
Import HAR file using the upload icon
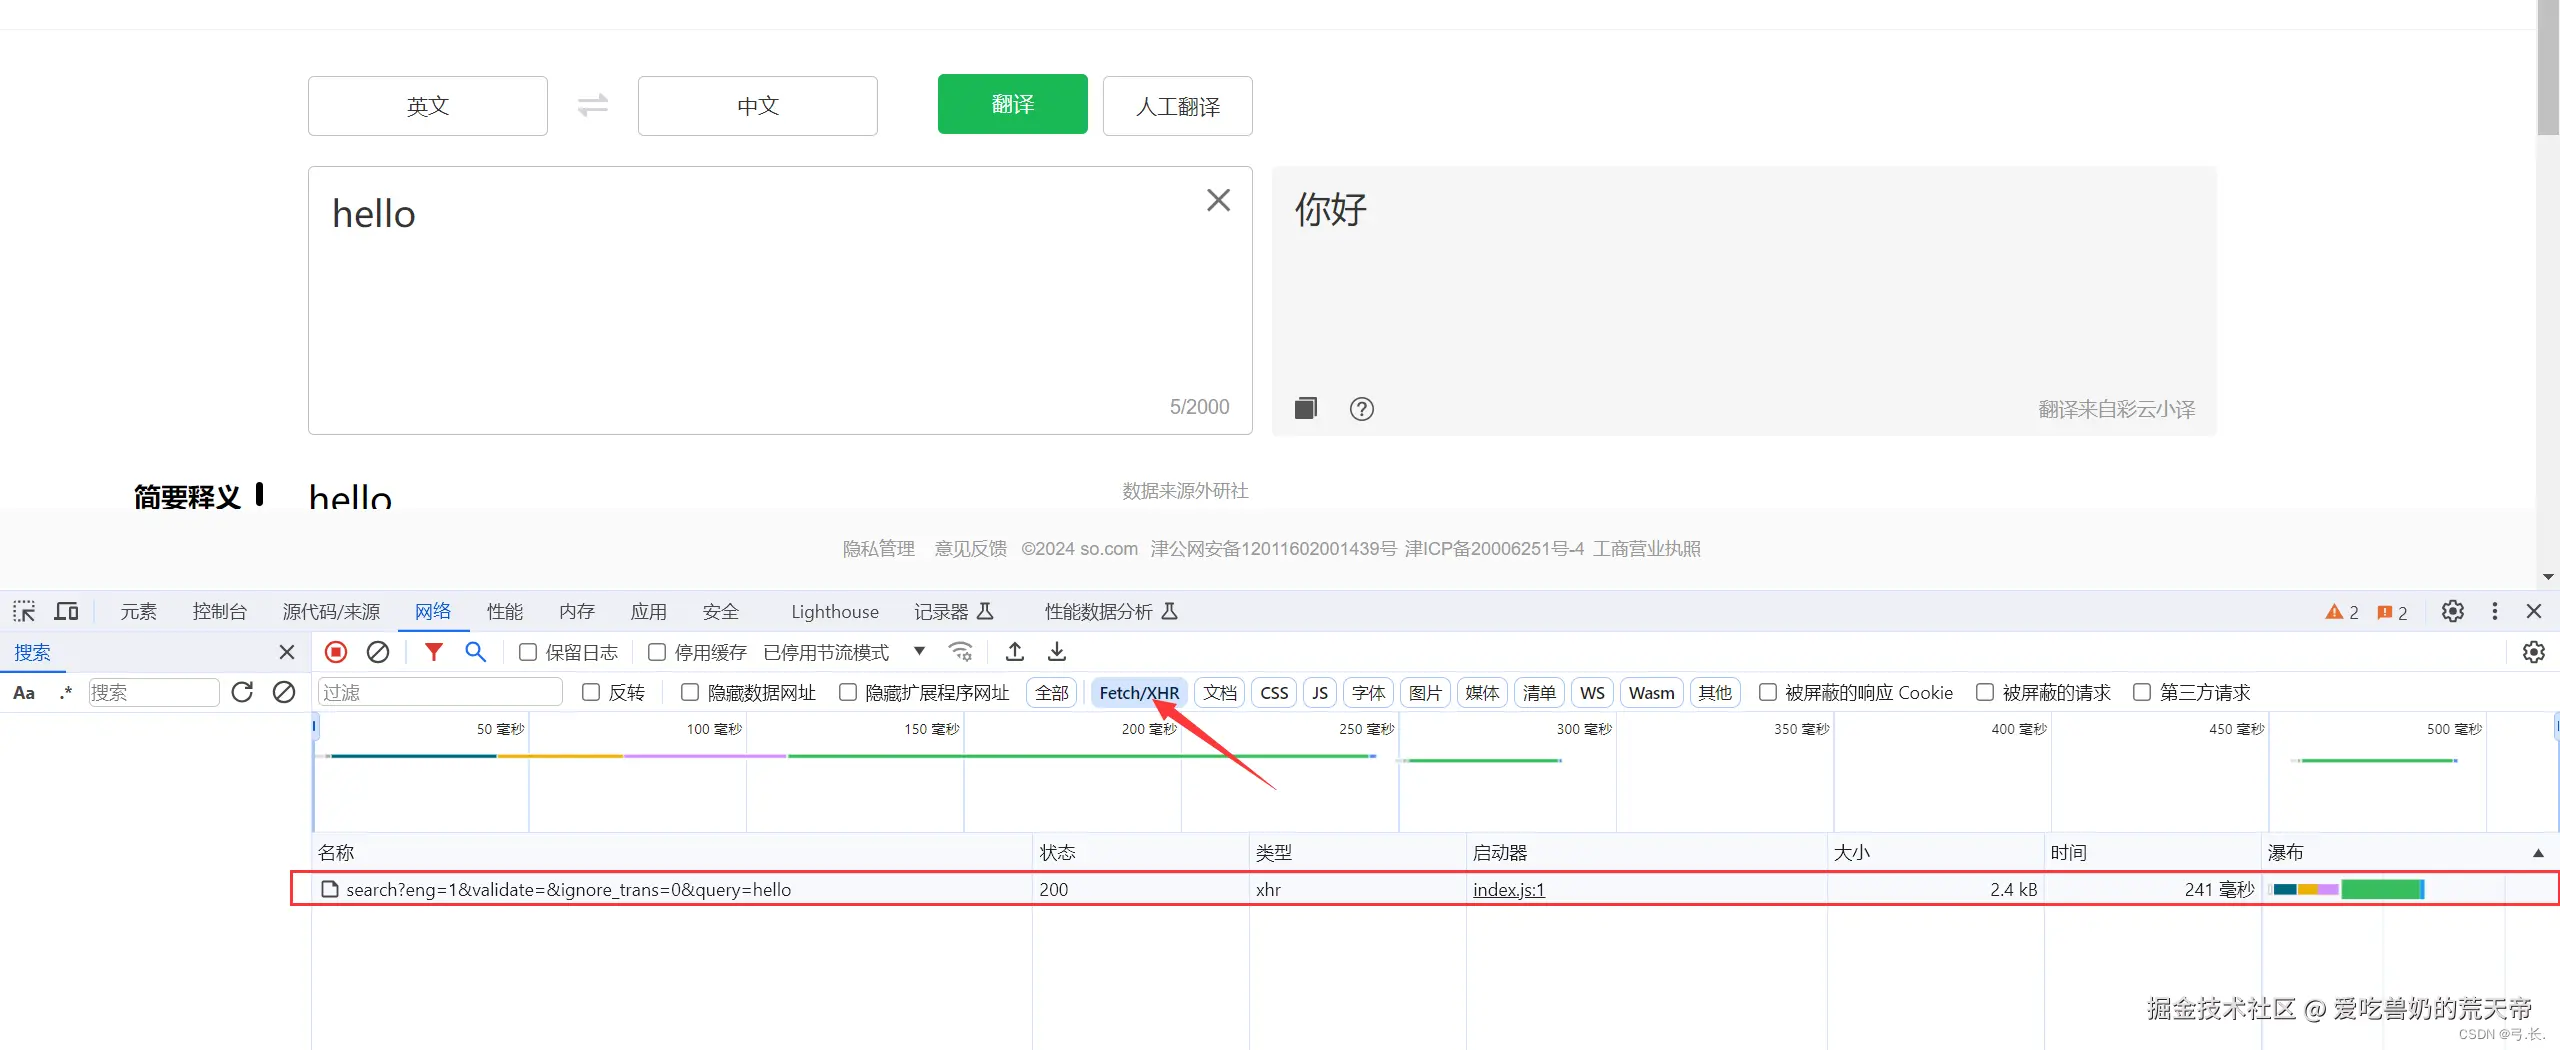tap(1014, 651)
